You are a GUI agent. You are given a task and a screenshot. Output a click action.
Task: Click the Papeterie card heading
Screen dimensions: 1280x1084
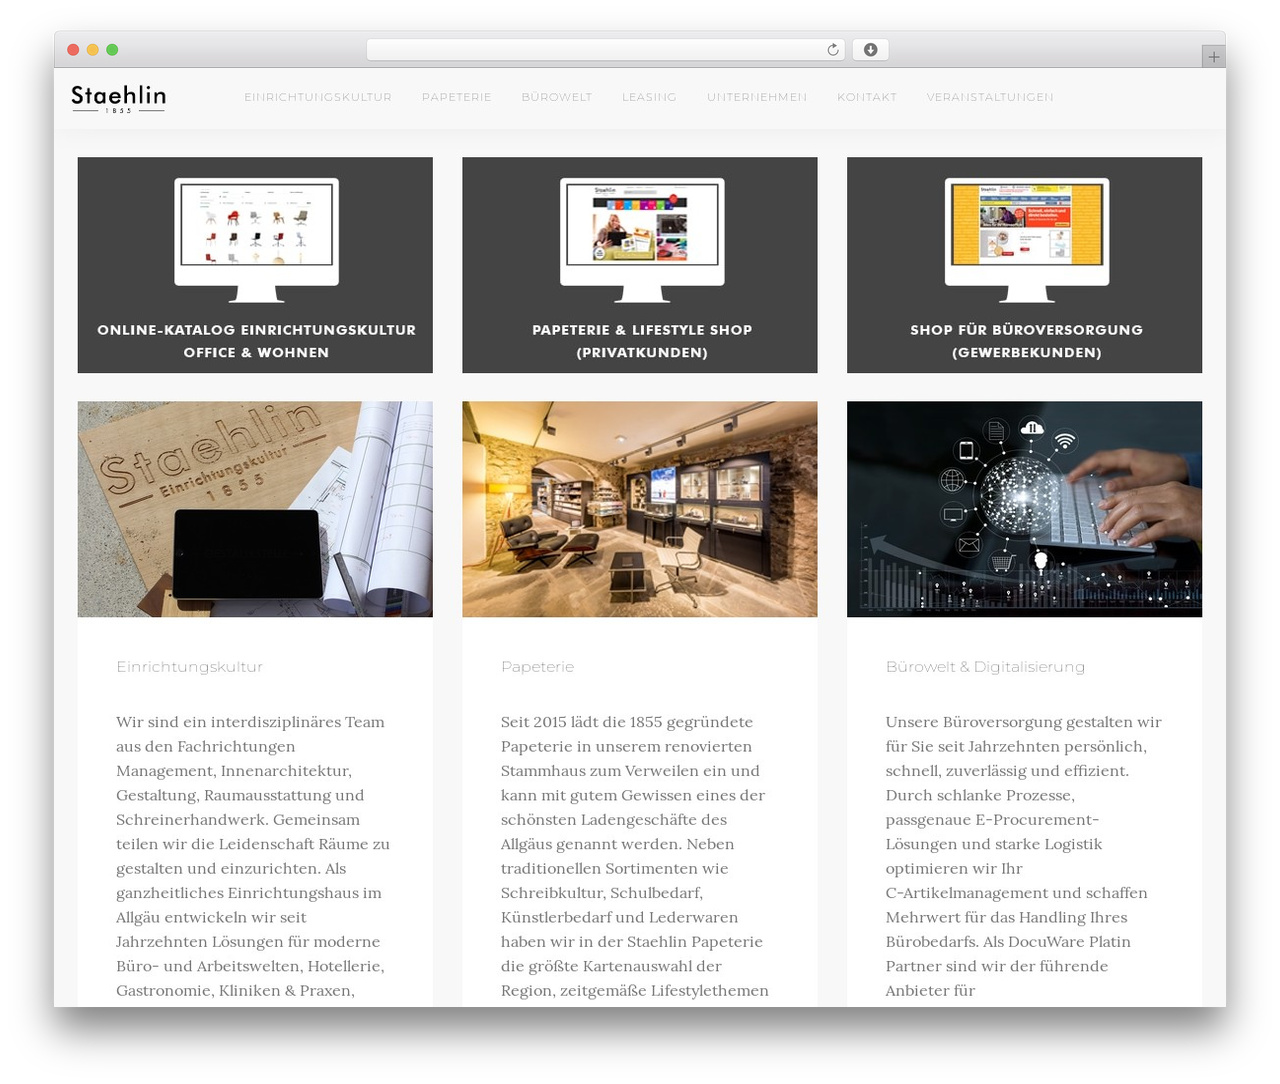[x=538, y=667]
